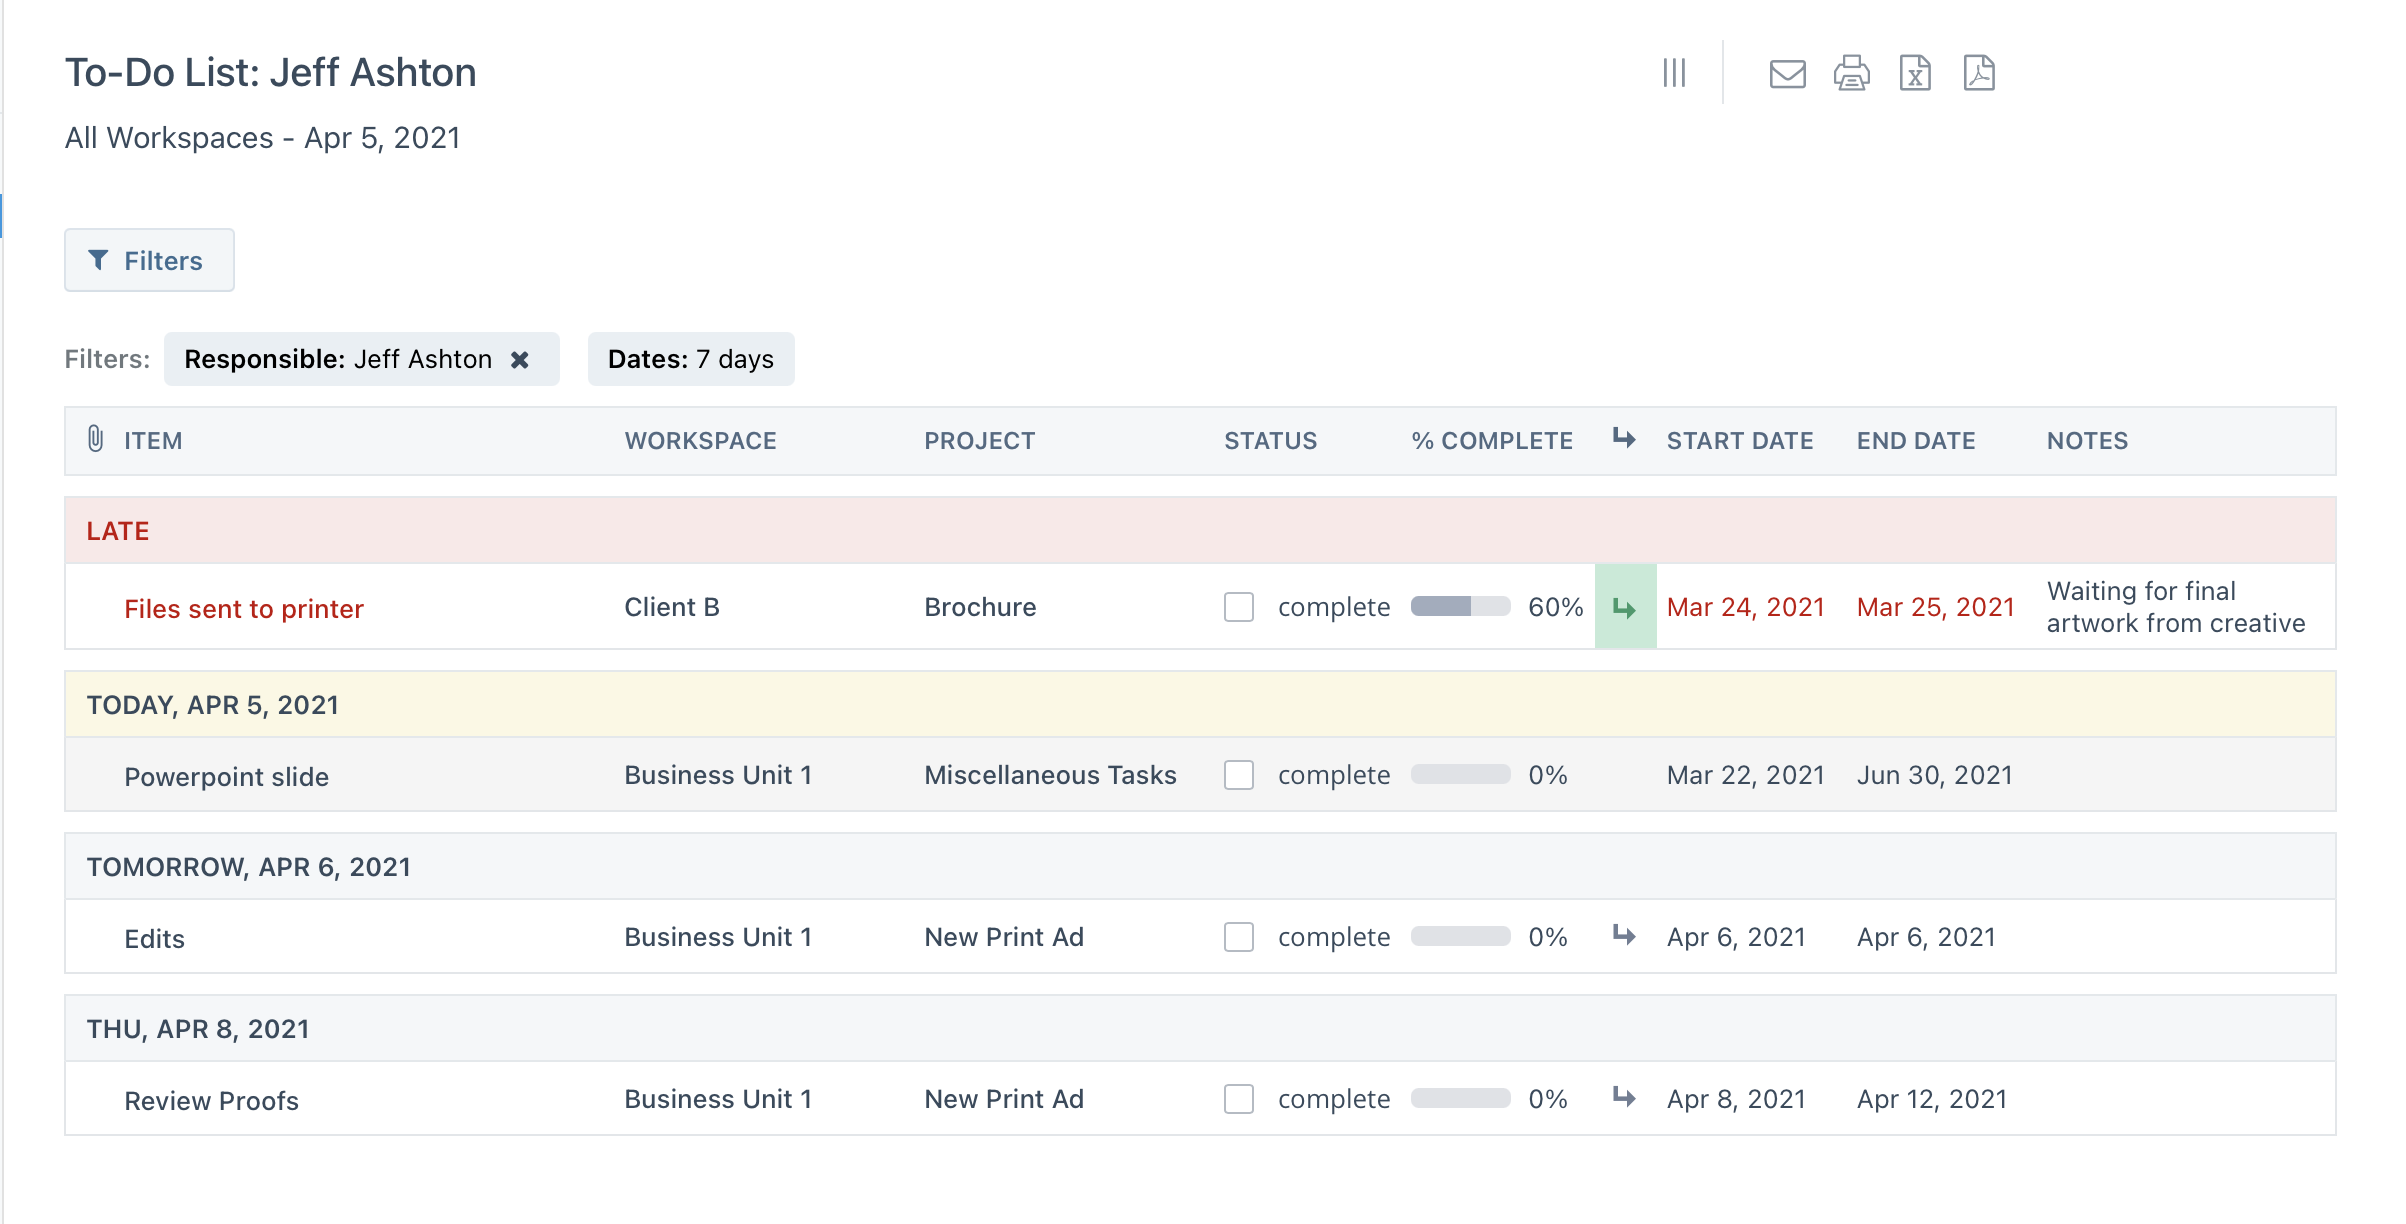Email the to-do list via envelope icon
Image resolution: width=2406 pixels, height=1224 pixels.
(1787, 74)
